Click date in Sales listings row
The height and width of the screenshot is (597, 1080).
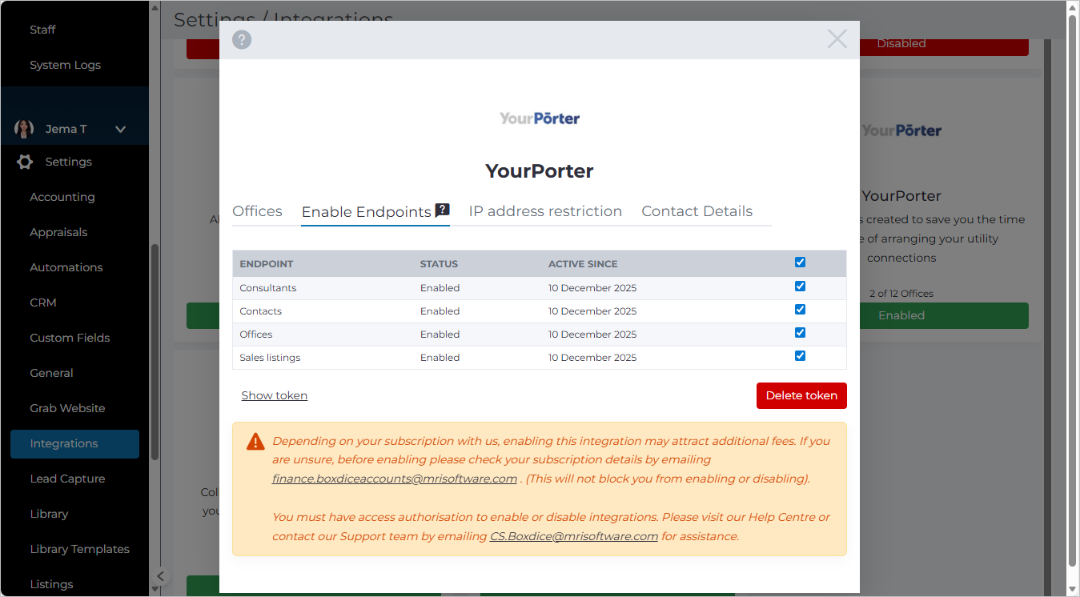pyautogui.click(x=592, y=358)
